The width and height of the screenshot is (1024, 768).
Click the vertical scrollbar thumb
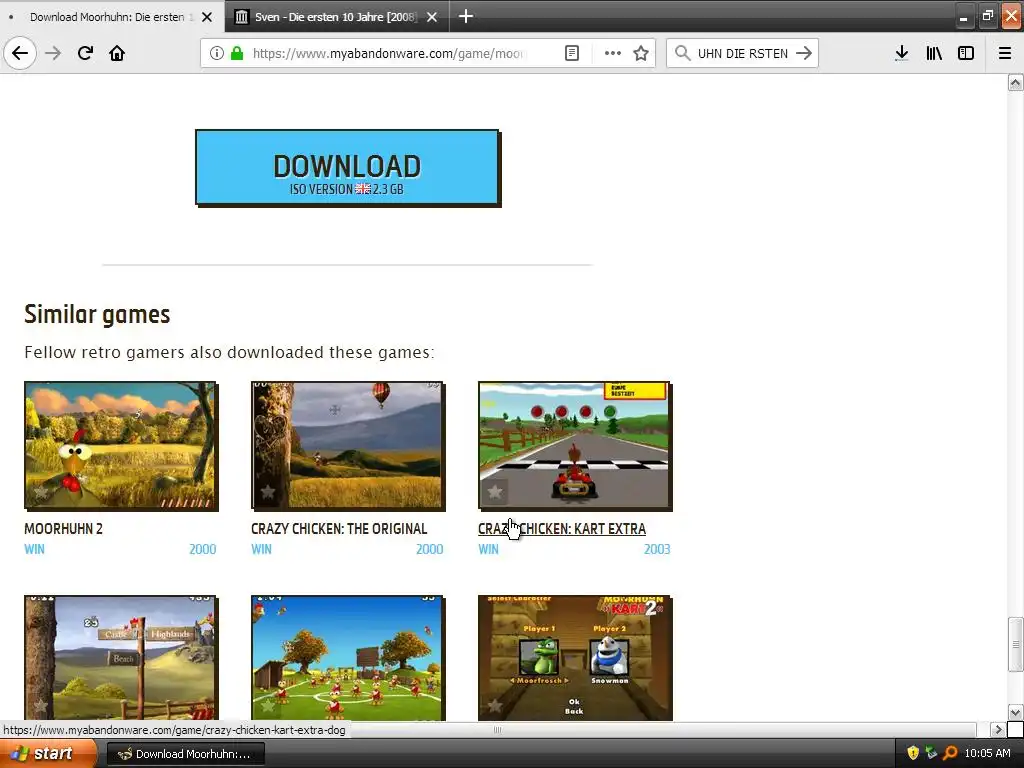coord(1016,644)
